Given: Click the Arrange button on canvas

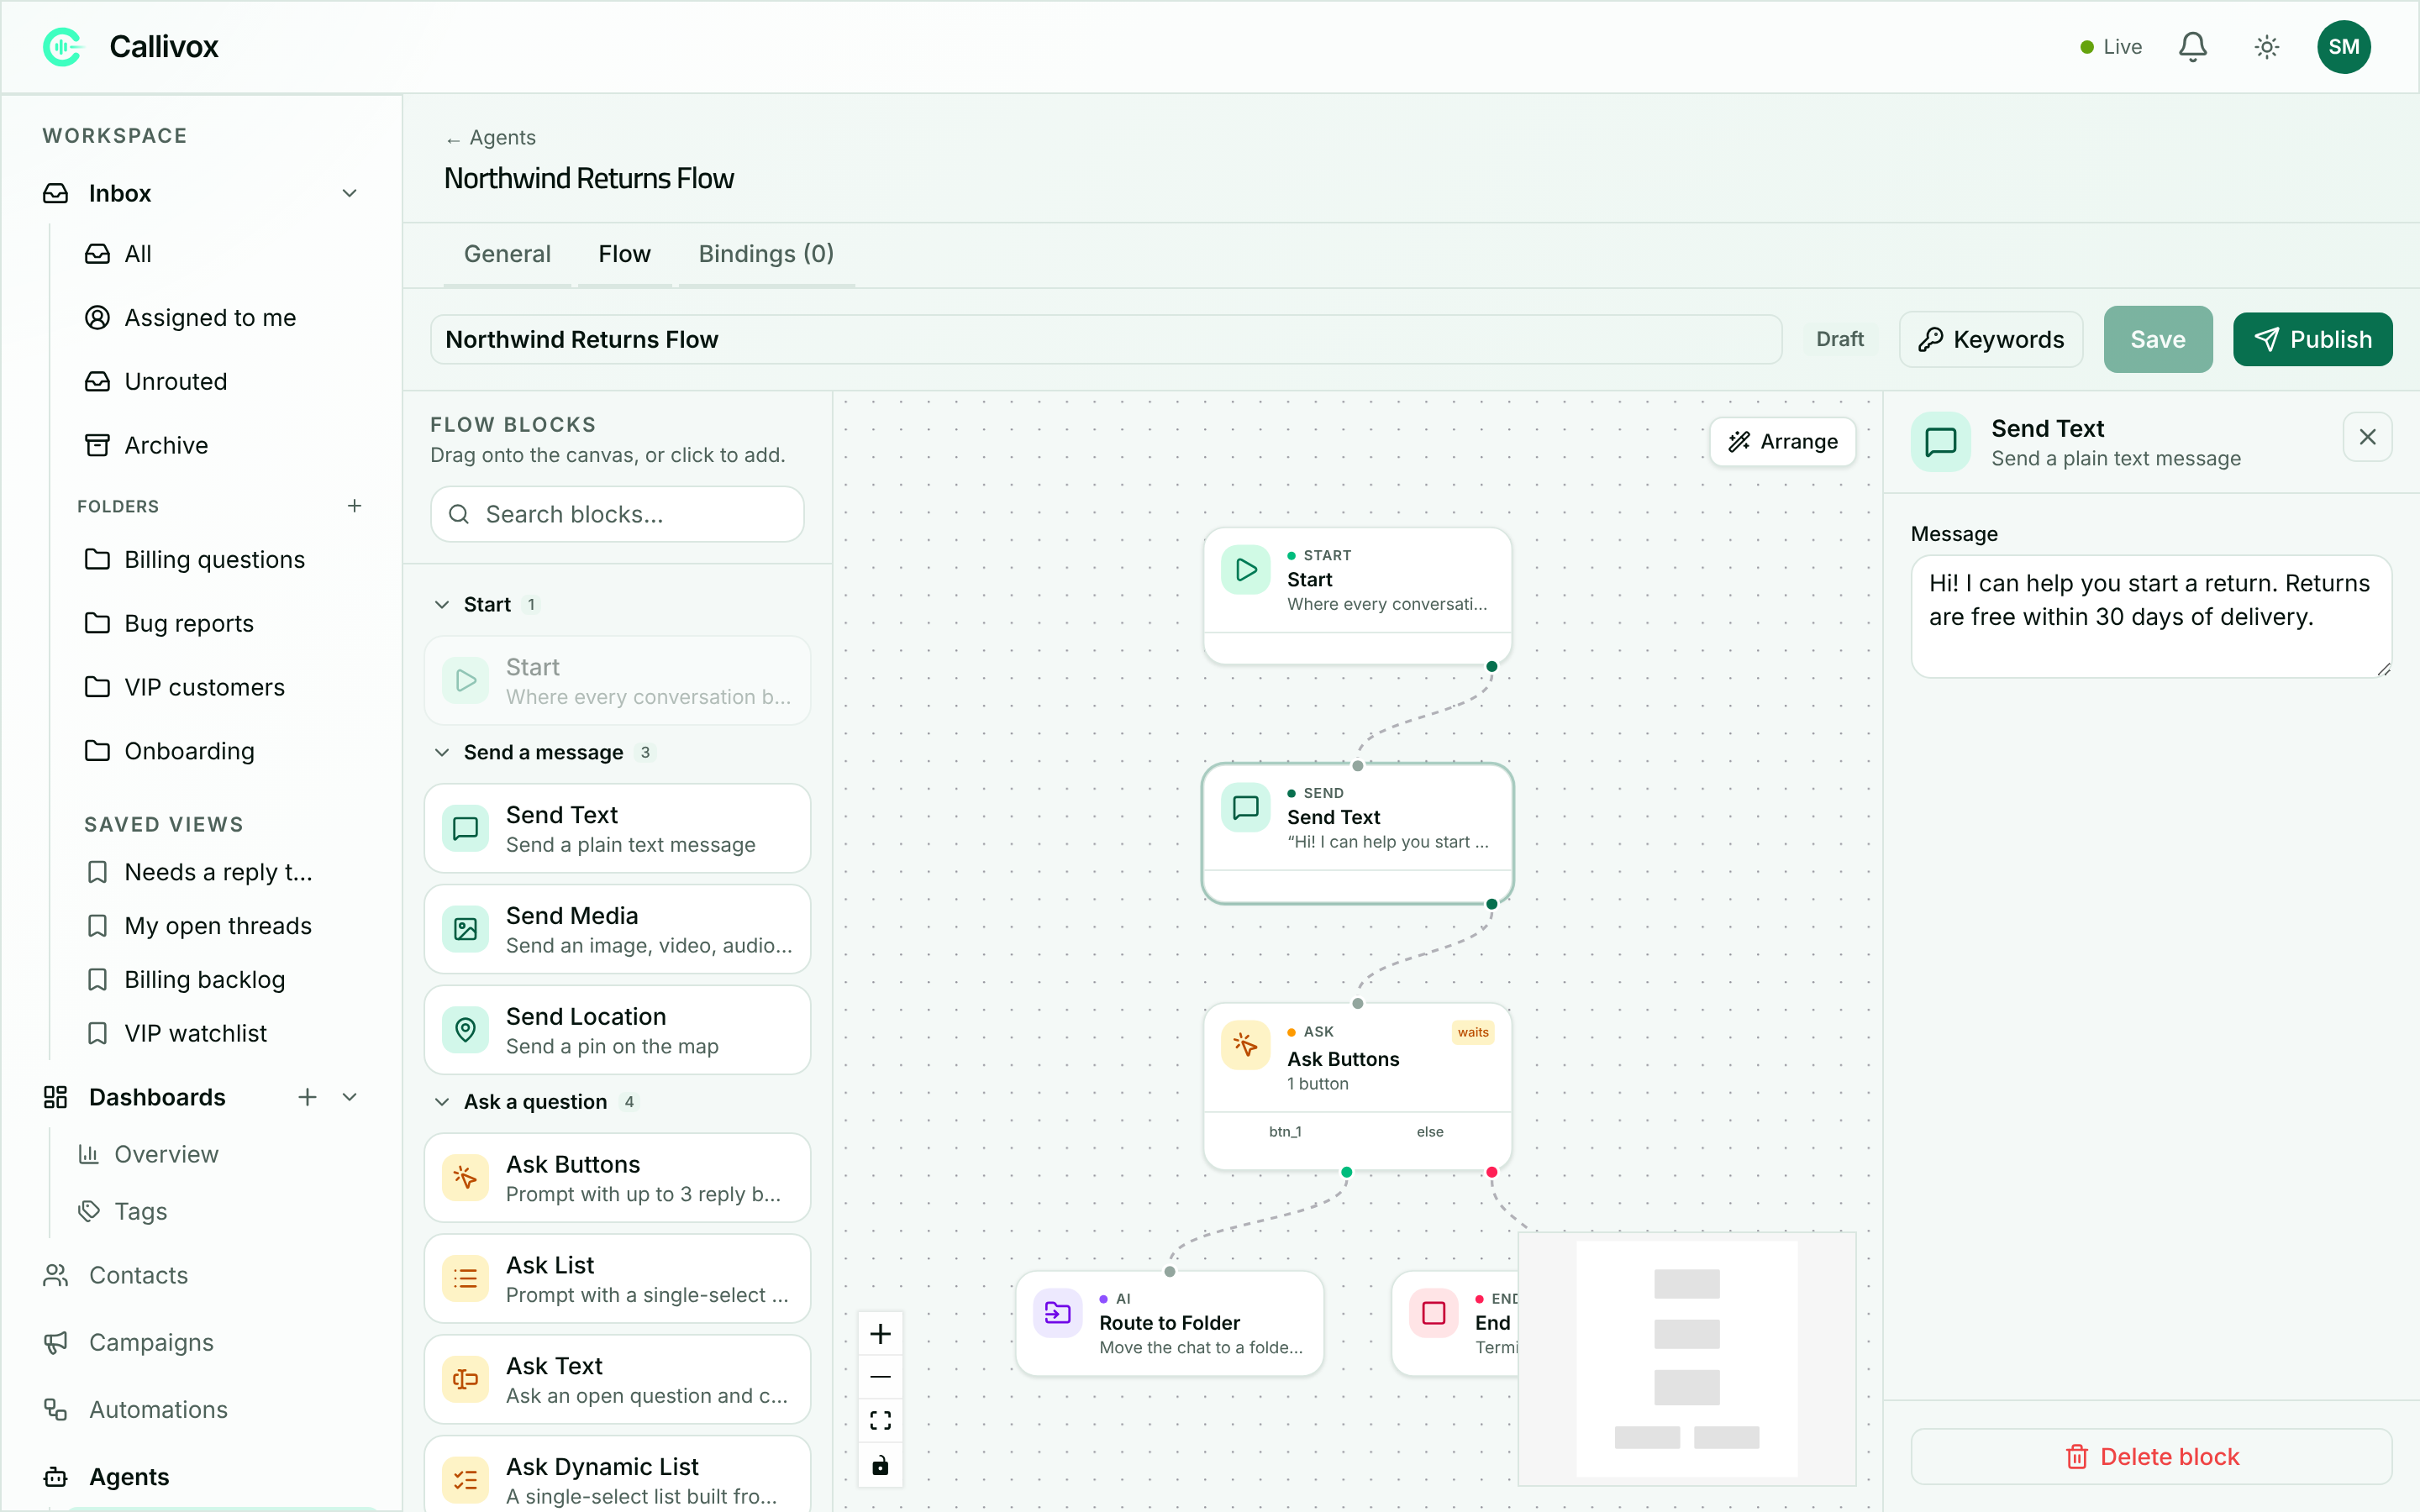Looking at the screenshot, I should pos(1783,442).
